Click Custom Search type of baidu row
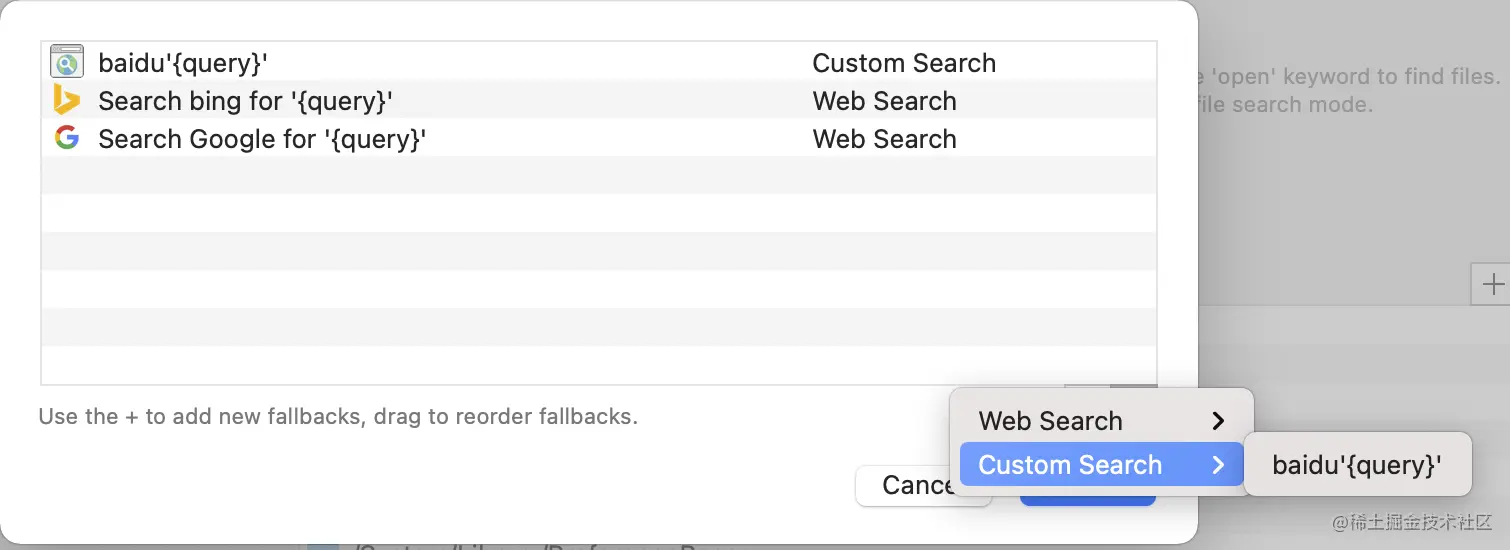This screenshot has width=1510, height=550. coord(904,63)
